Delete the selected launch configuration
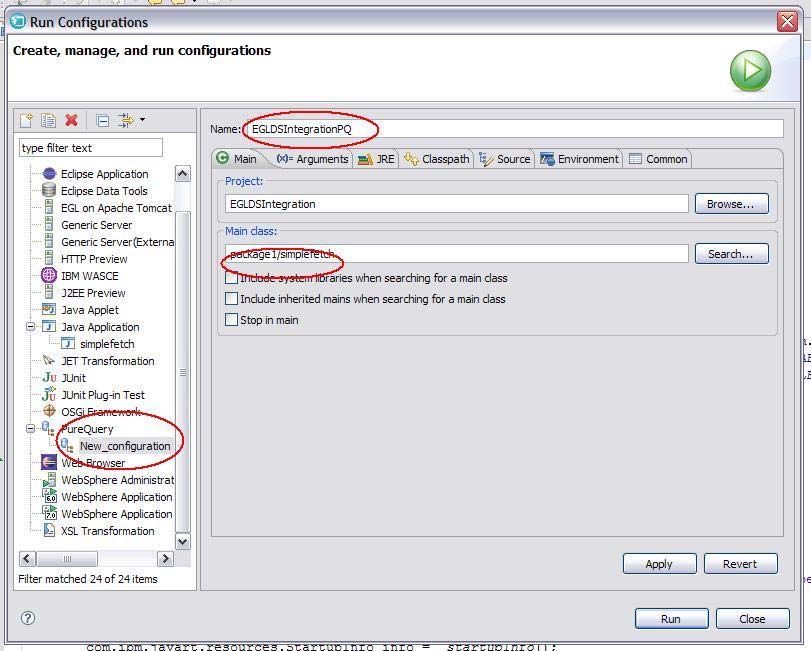Viewport: 811px width, 651px height. click(71, 120)
